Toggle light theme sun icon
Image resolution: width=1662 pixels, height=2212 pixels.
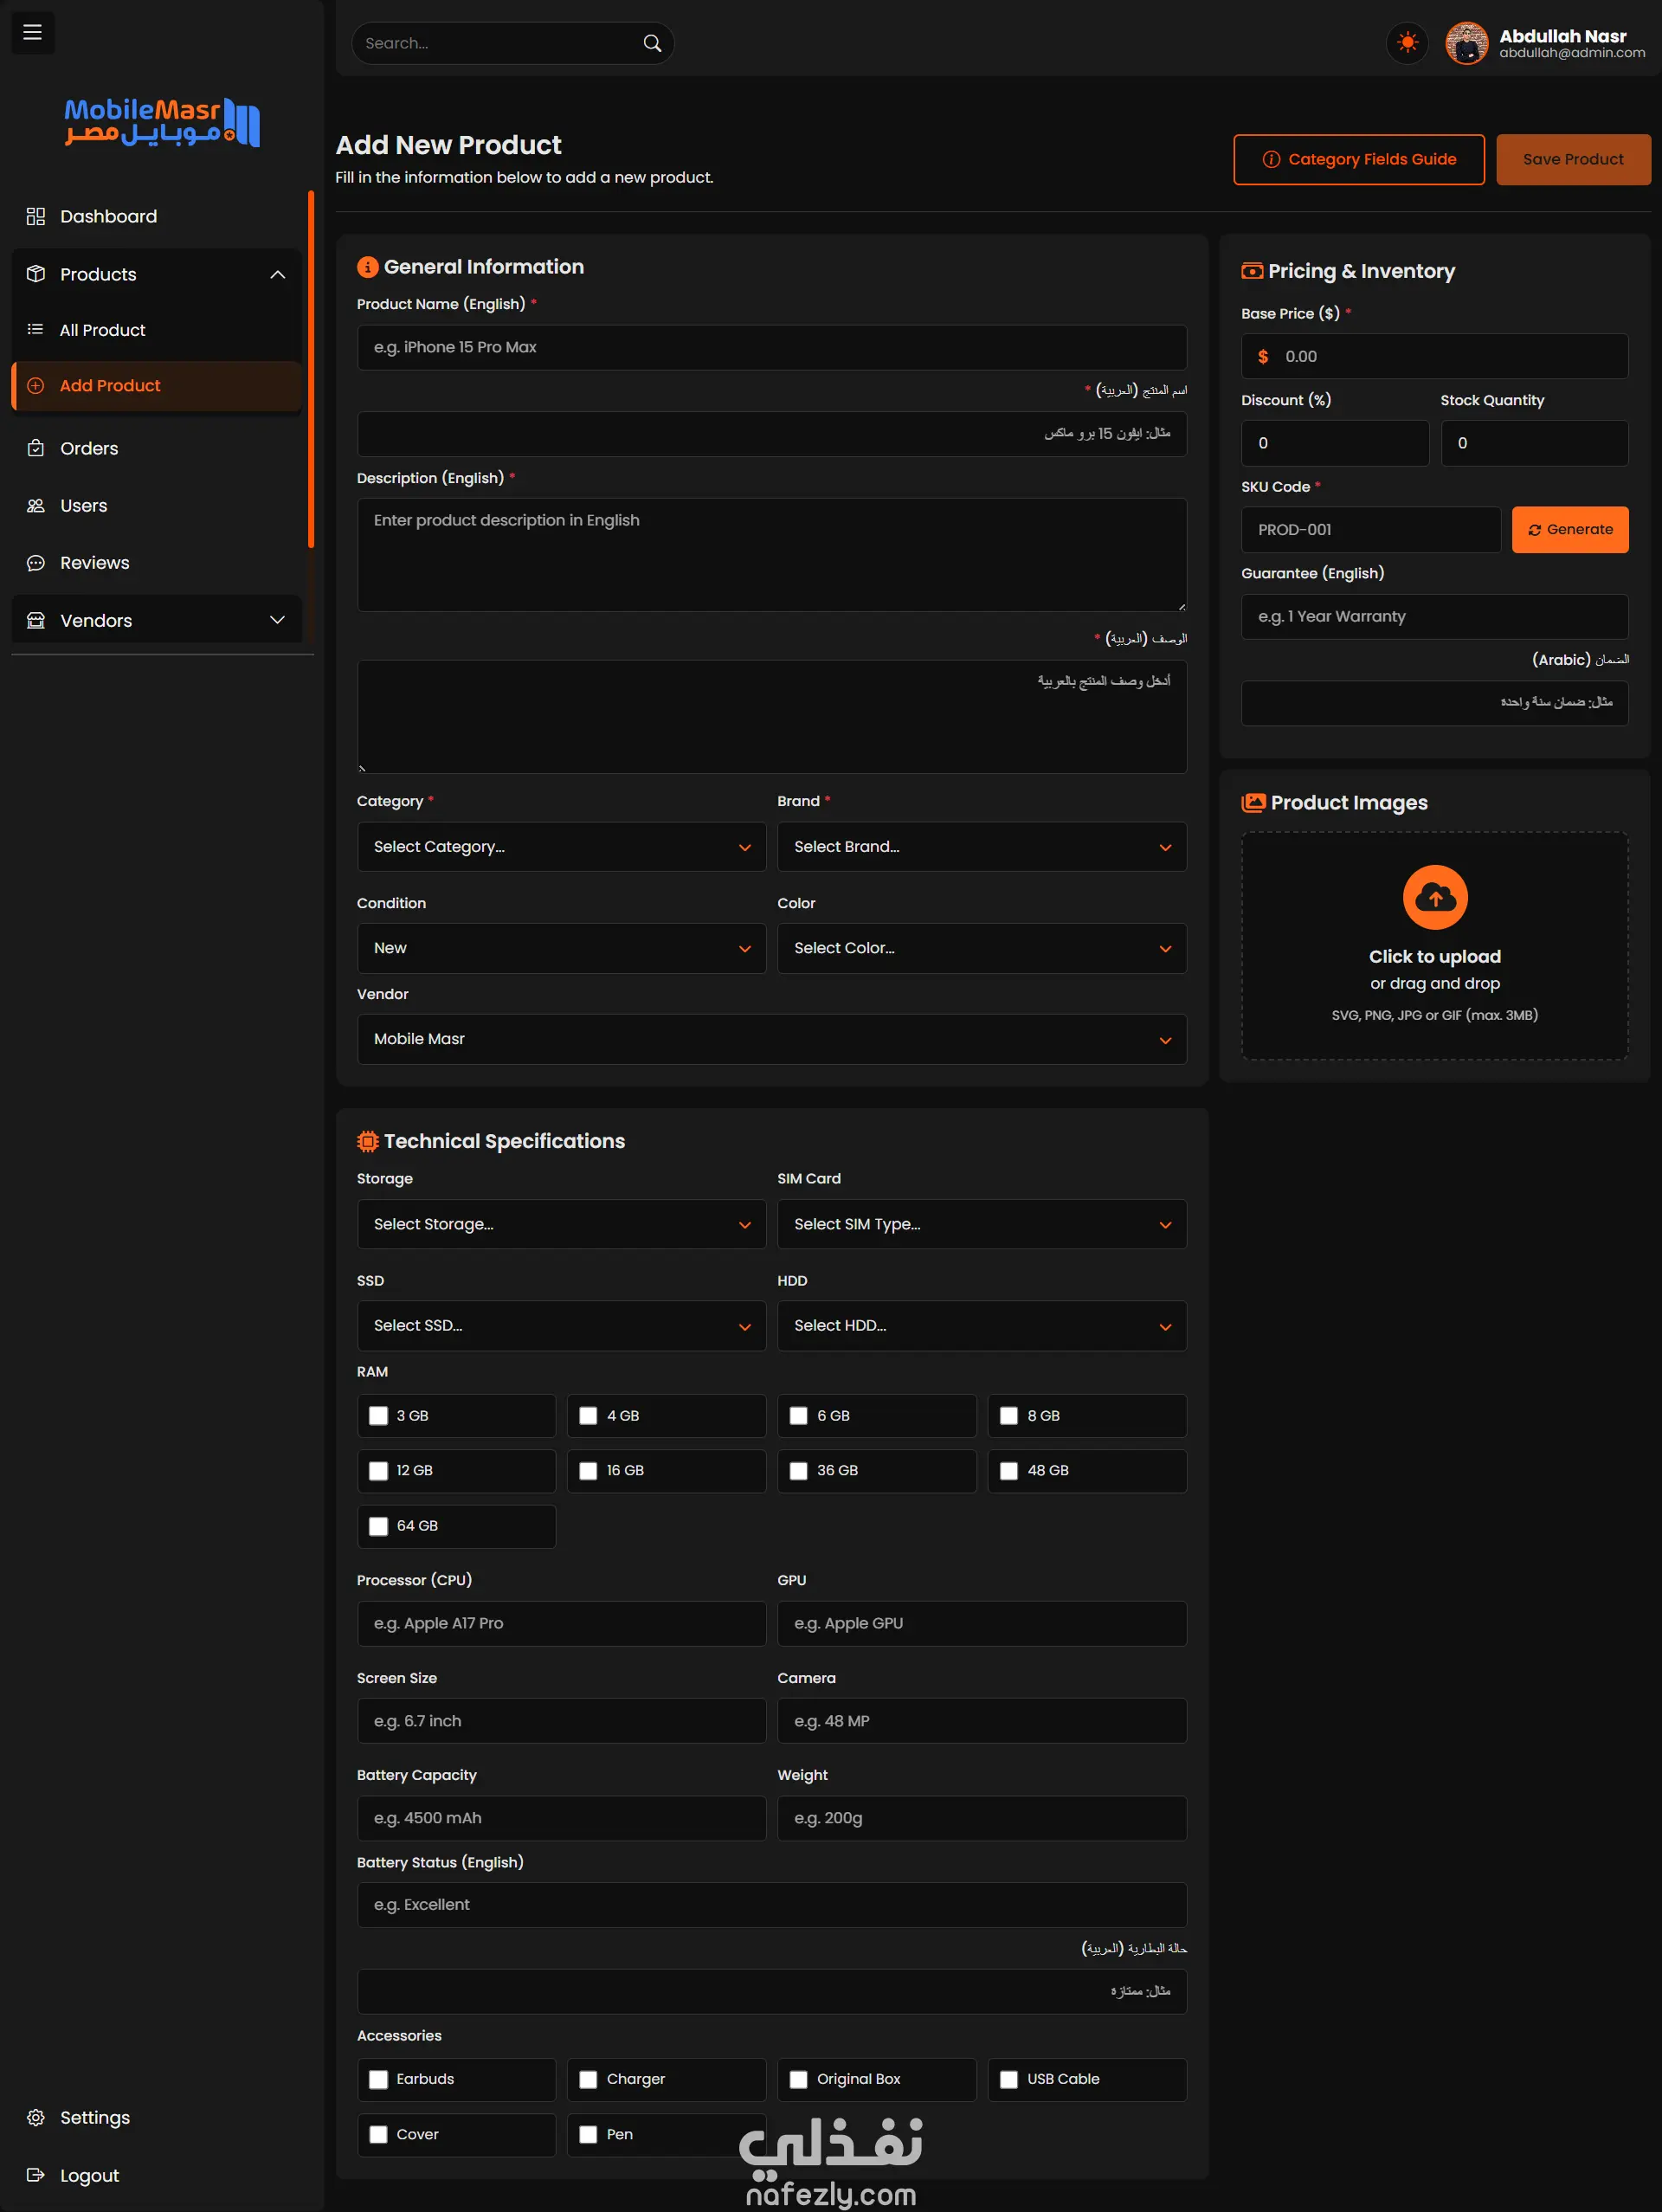click(x=1407, y=43)
